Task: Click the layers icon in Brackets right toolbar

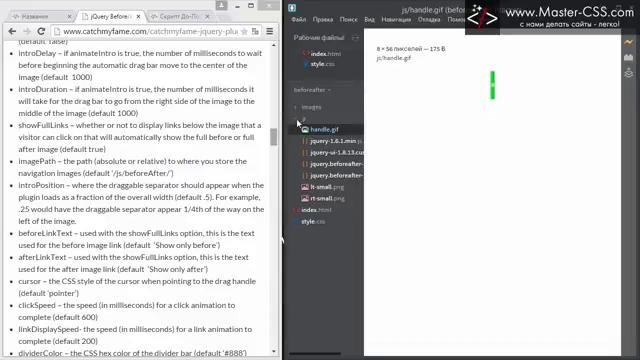Action: [629, 73]
